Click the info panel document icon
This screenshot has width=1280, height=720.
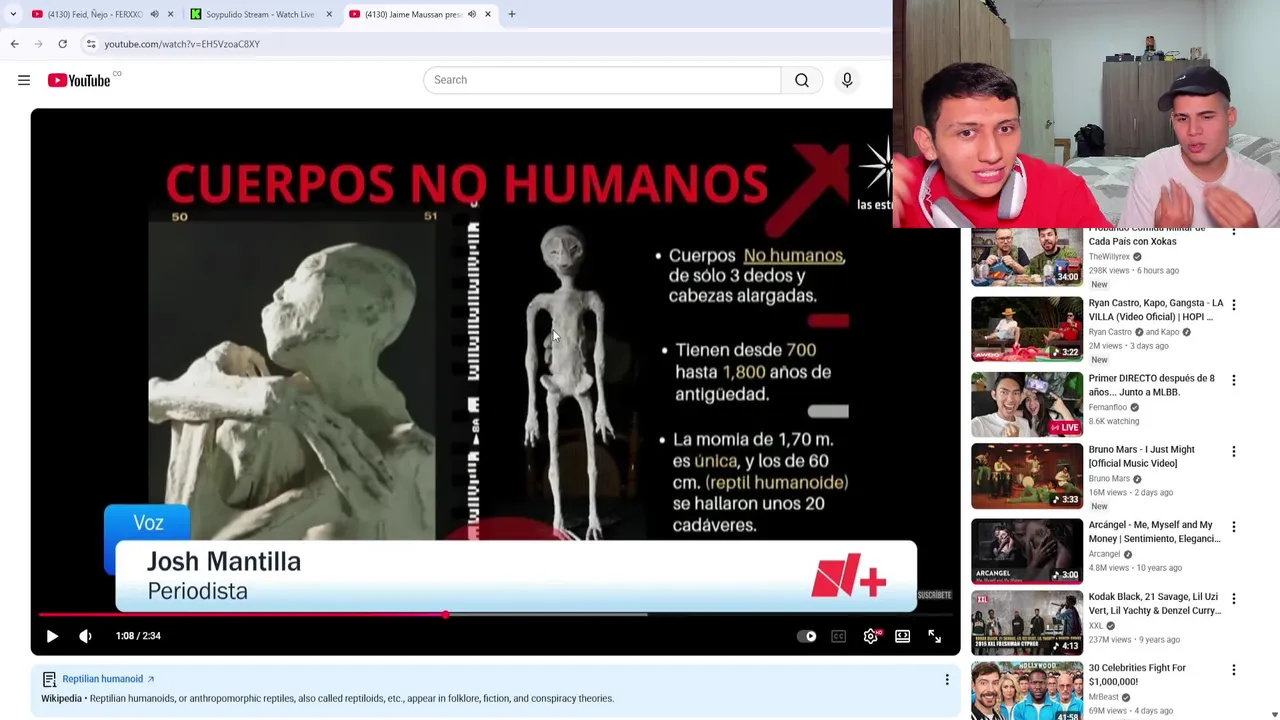click(x=49, y=679)
